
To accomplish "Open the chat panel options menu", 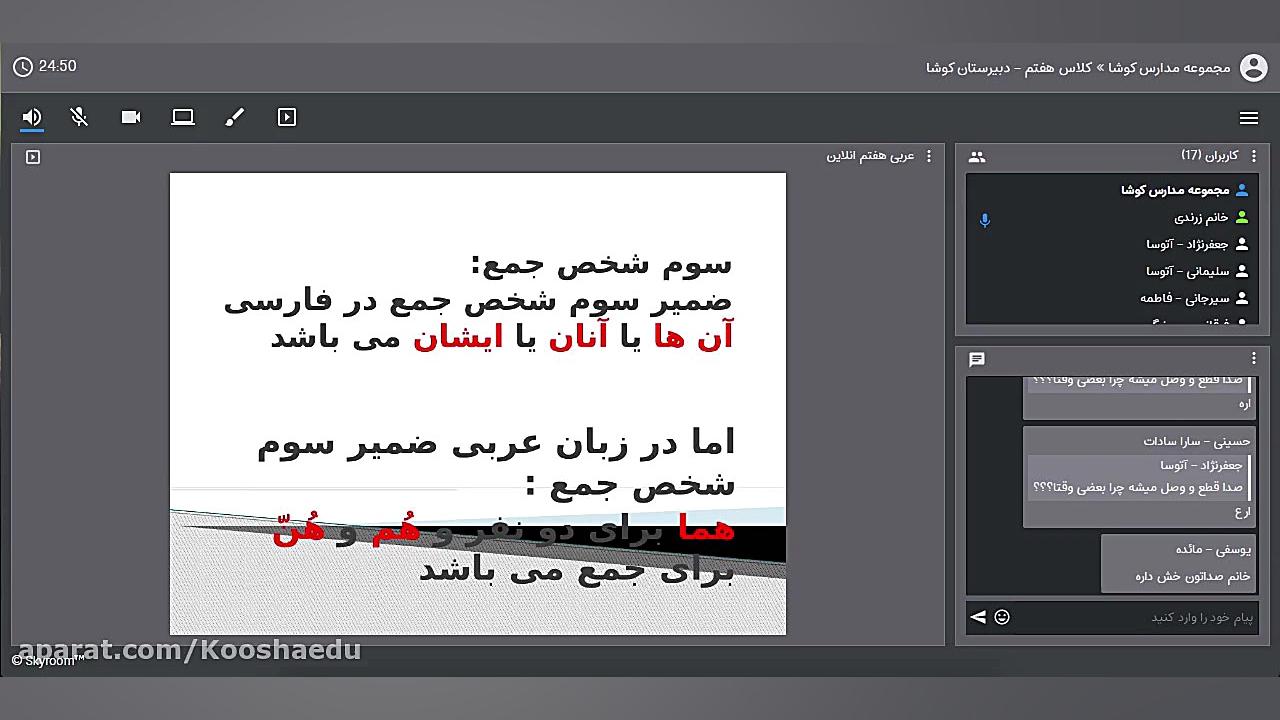I will [1255, 360].
